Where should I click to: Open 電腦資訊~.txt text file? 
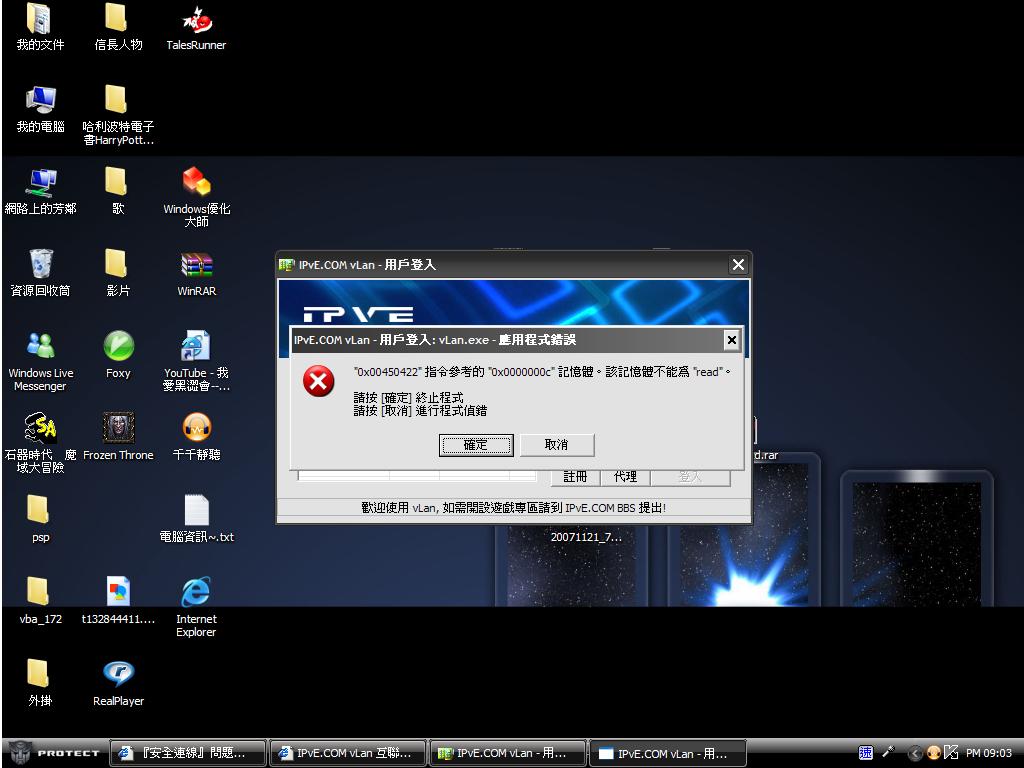click(x=196, y=519)
